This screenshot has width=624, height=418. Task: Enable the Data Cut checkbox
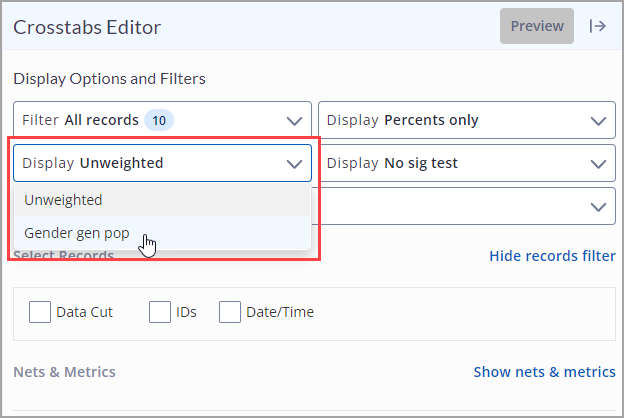click(x=40, y=312)
